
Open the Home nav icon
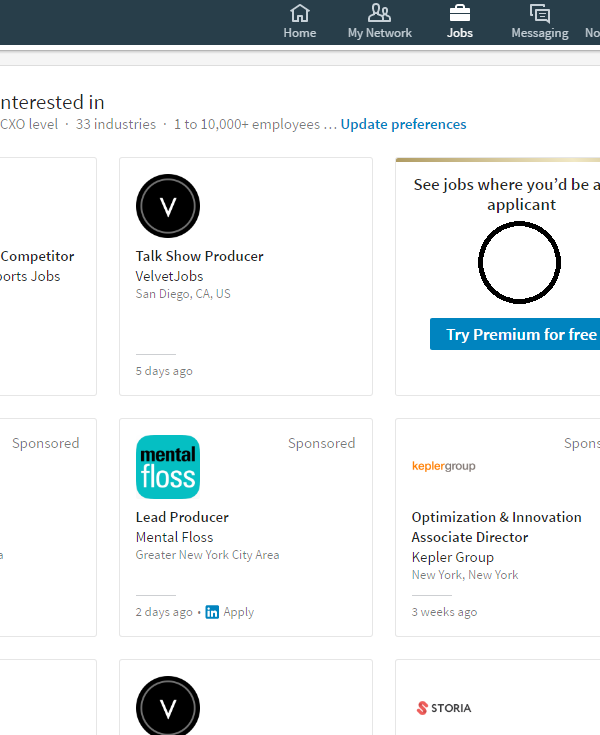tap(300, 13)
